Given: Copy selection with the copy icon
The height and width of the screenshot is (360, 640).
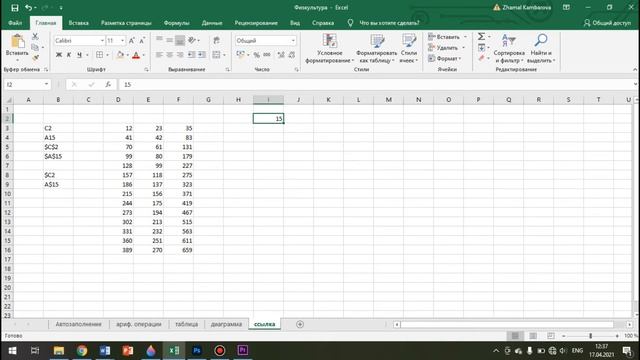Looking at the screenshot, I should [35, 47].
